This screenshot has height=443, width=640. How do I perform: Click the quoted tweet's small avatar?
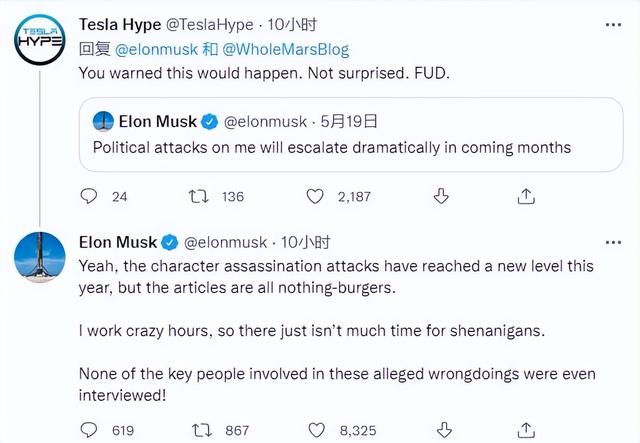(102, 122)
